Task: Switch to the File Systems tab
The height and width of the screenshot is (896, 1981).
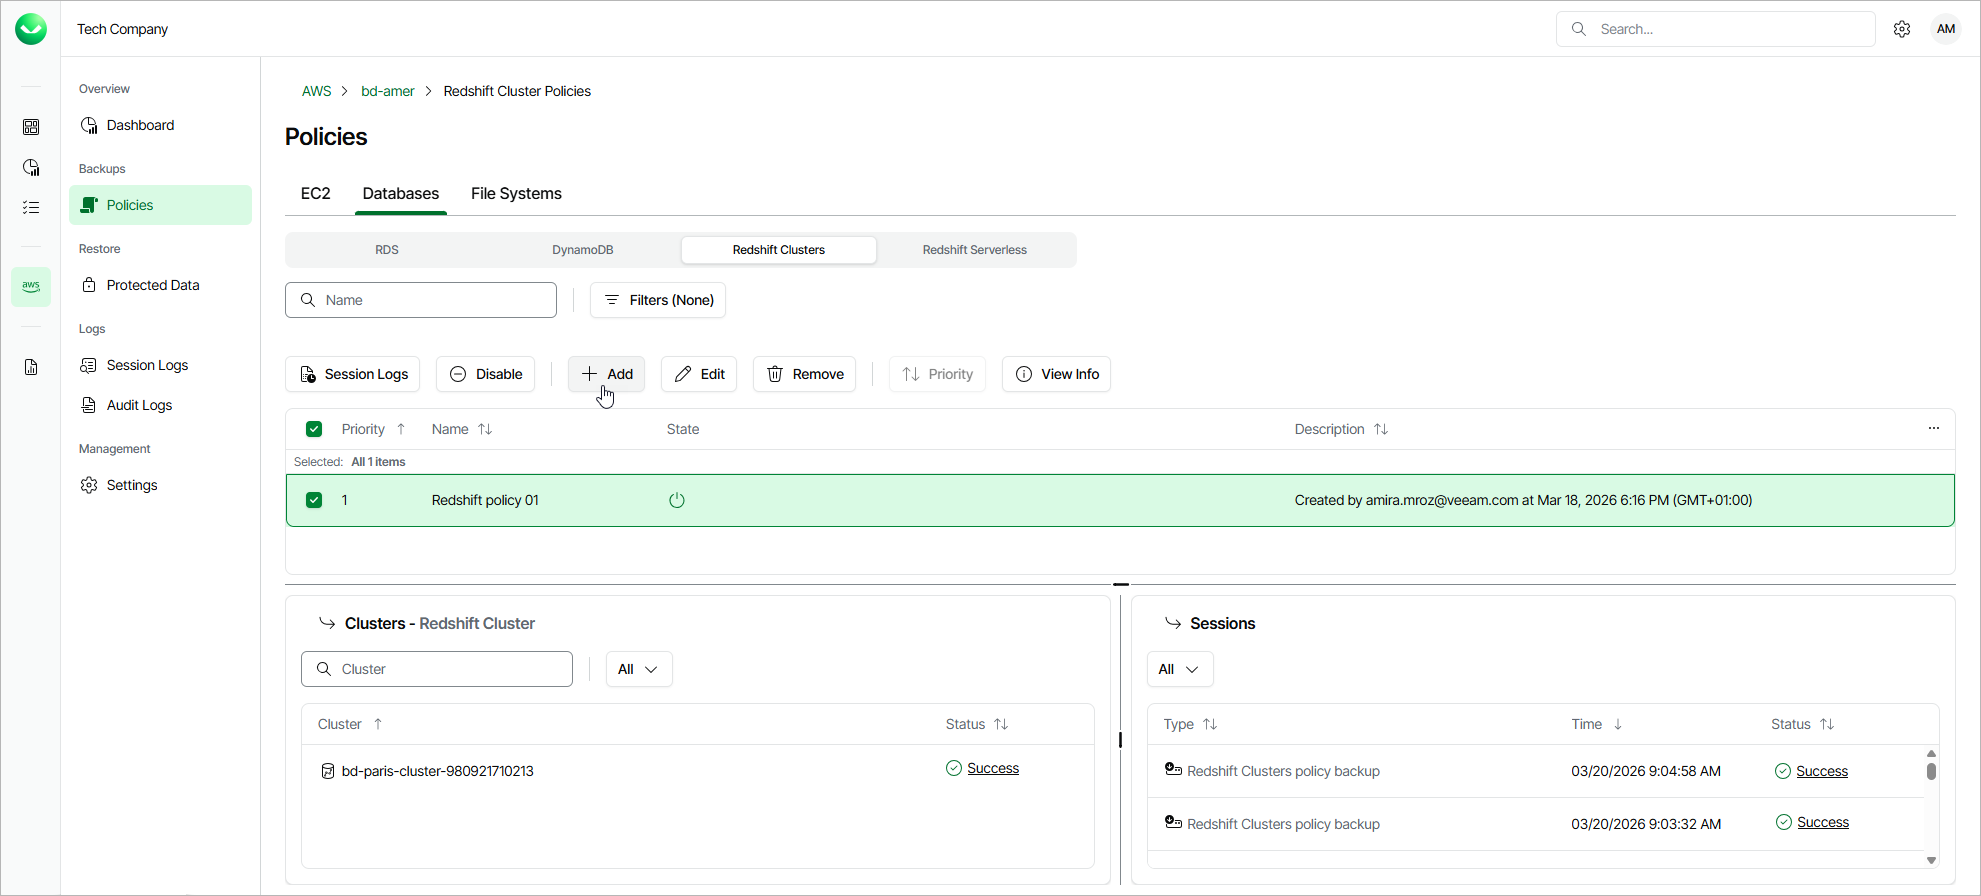Action: [x=516, y=194]
